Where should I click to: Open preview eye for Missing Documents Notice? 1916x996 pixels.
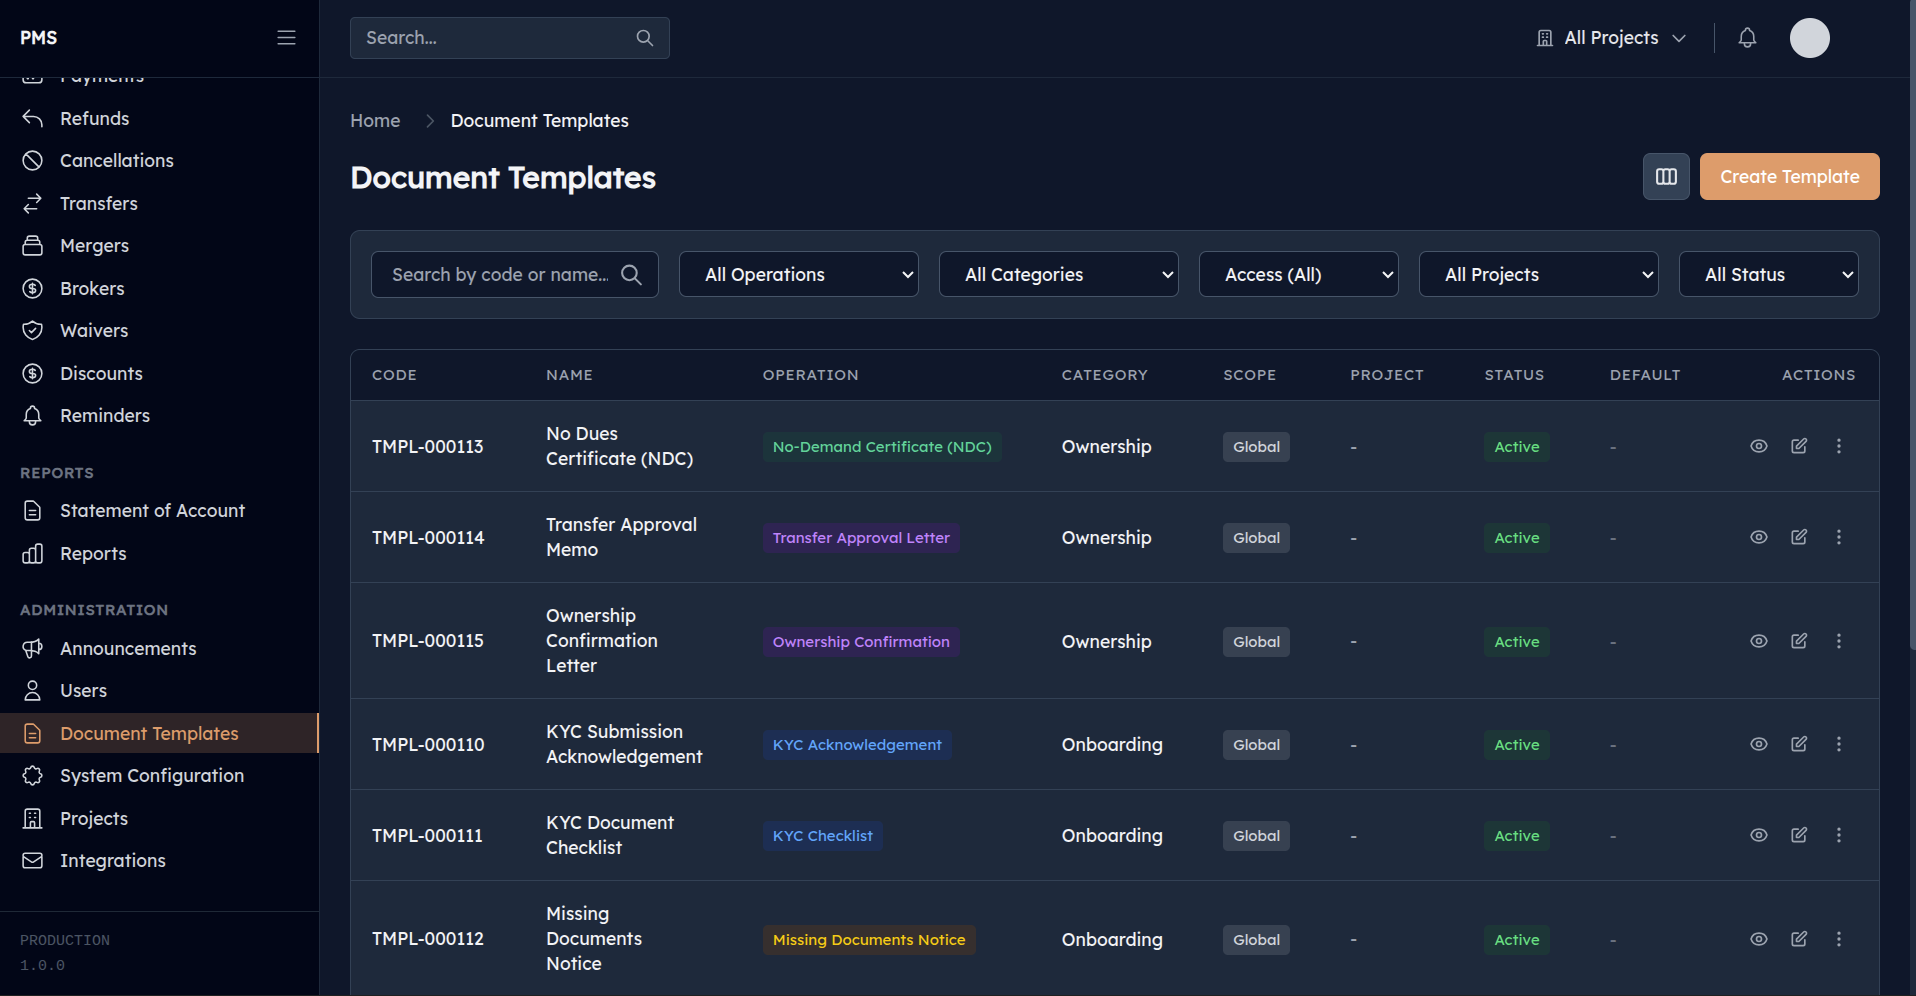pos(1758,939)
